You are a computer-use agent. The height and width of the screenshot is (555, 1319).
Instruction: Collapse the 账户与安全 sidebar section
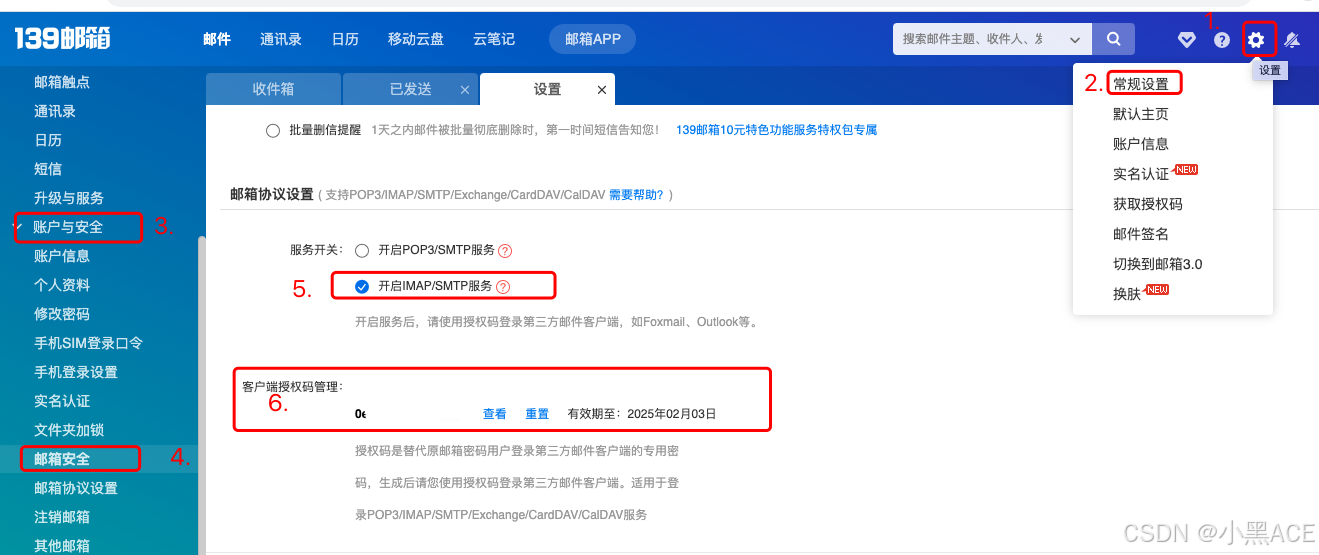[x=15, y=227]
